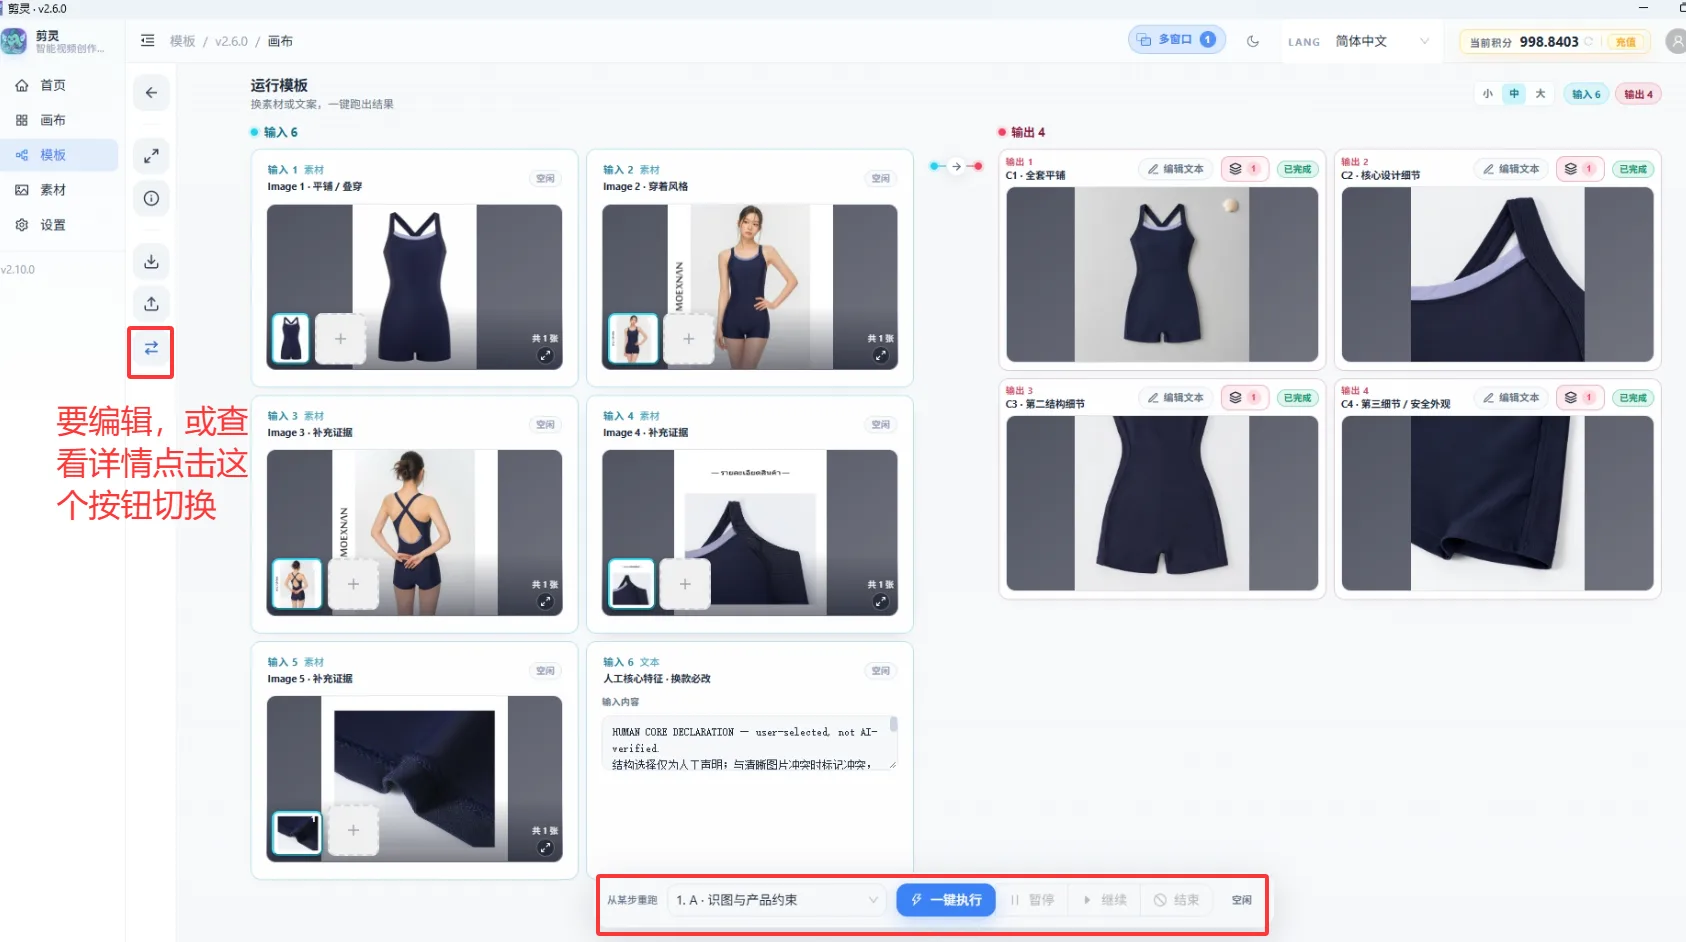Click the swap/switch mode icon
This screenshot has height=942, width=1686.
click(151, 348)
